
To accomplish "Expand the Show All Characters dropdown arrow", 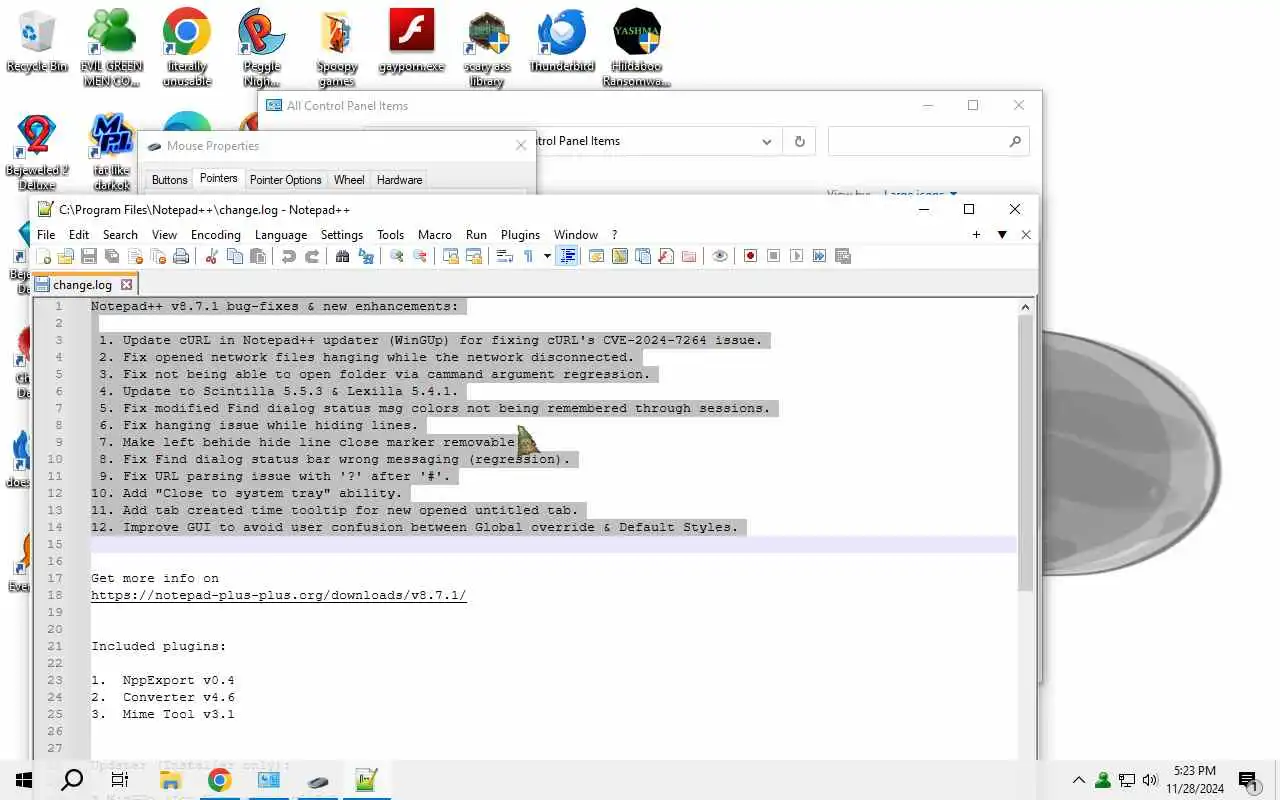I will point(547,256).
